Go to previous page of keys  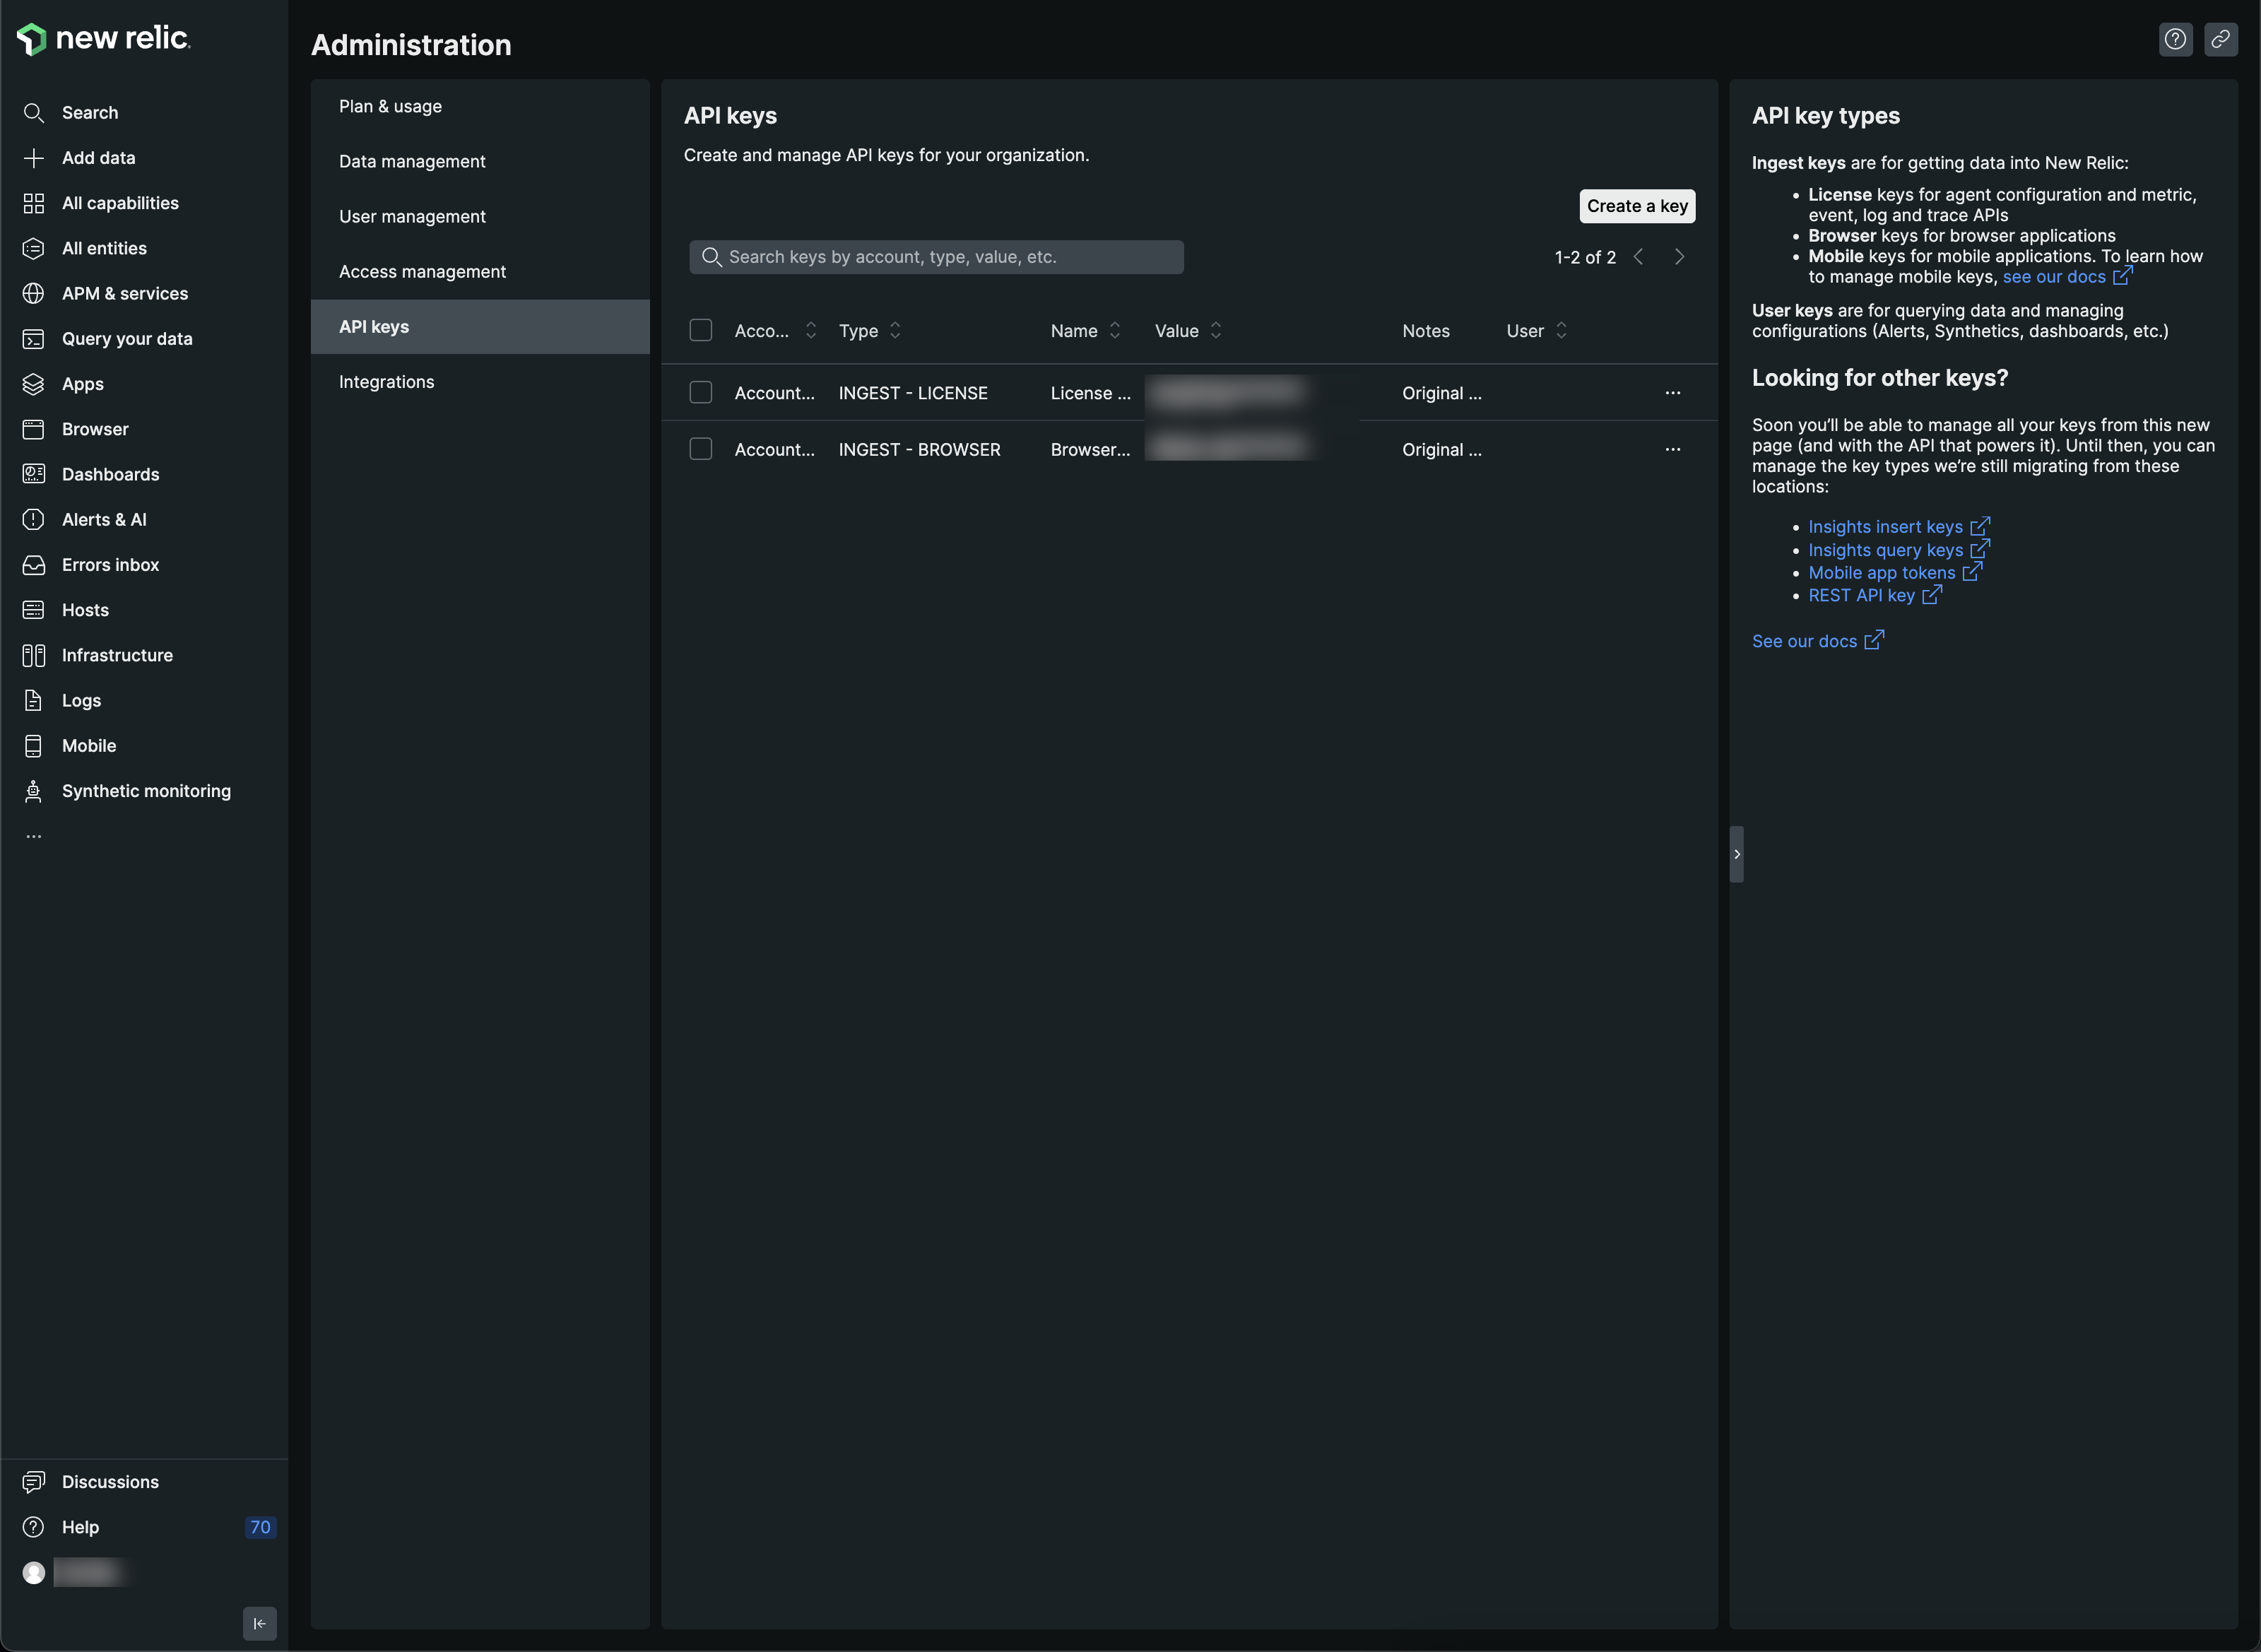pyautogui.click(x=1638, y=257)
